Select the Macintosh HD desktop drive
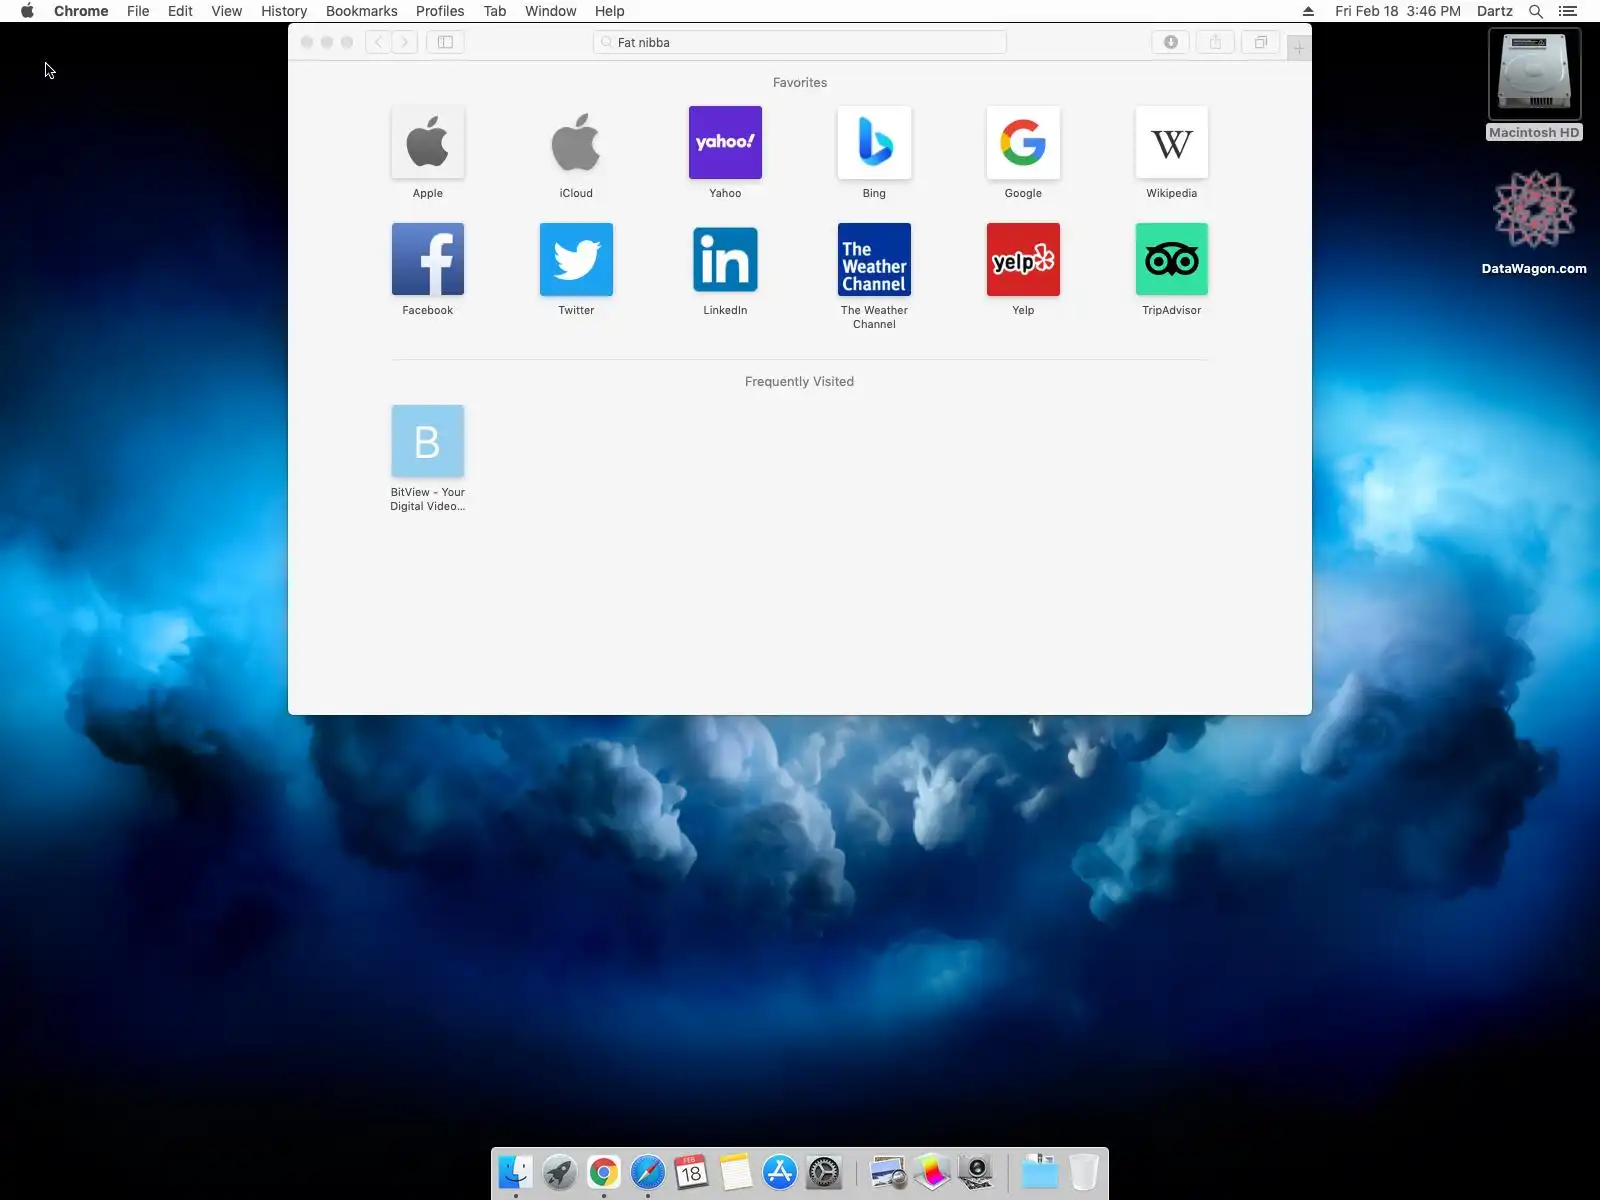 (x=1534, y=84)
